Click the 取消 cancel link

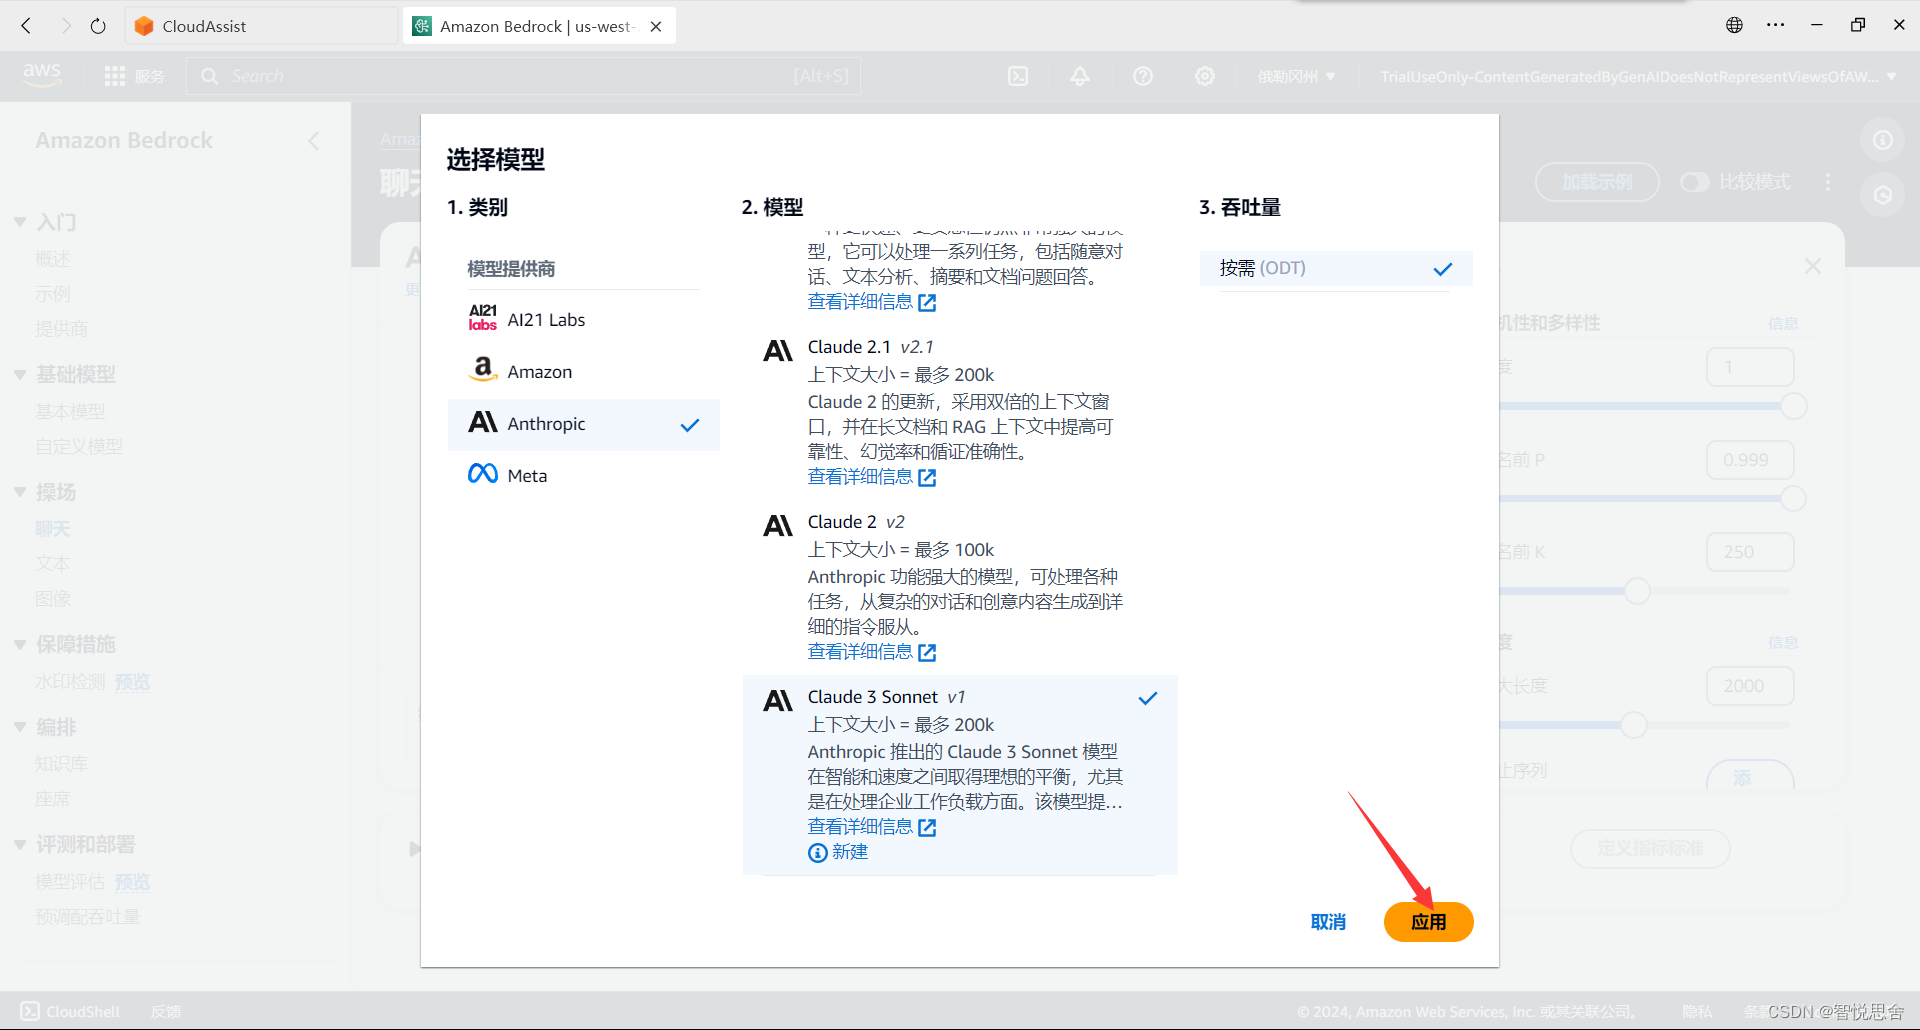coord(1328,922)
